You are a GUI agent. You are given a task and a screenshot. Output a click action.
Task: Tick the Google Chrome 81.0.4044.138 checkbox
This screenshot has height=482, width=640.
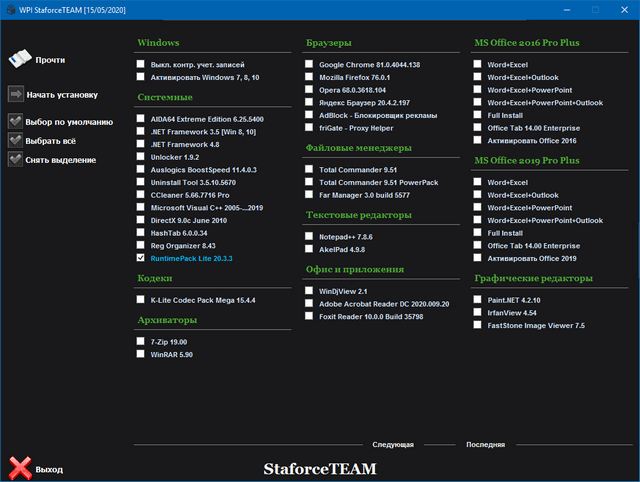point(309,64)
